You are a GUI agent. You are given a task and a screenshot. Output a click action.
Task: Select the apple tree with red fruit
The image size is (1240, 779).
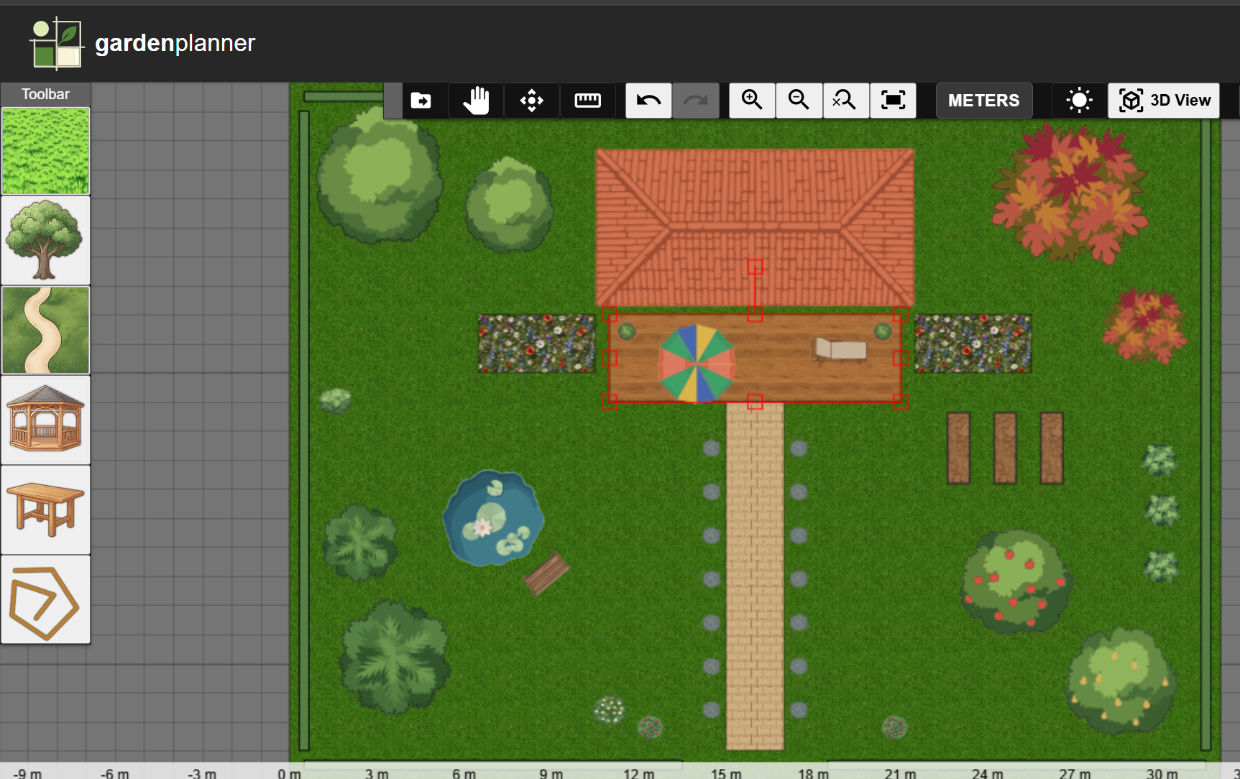1016,582
